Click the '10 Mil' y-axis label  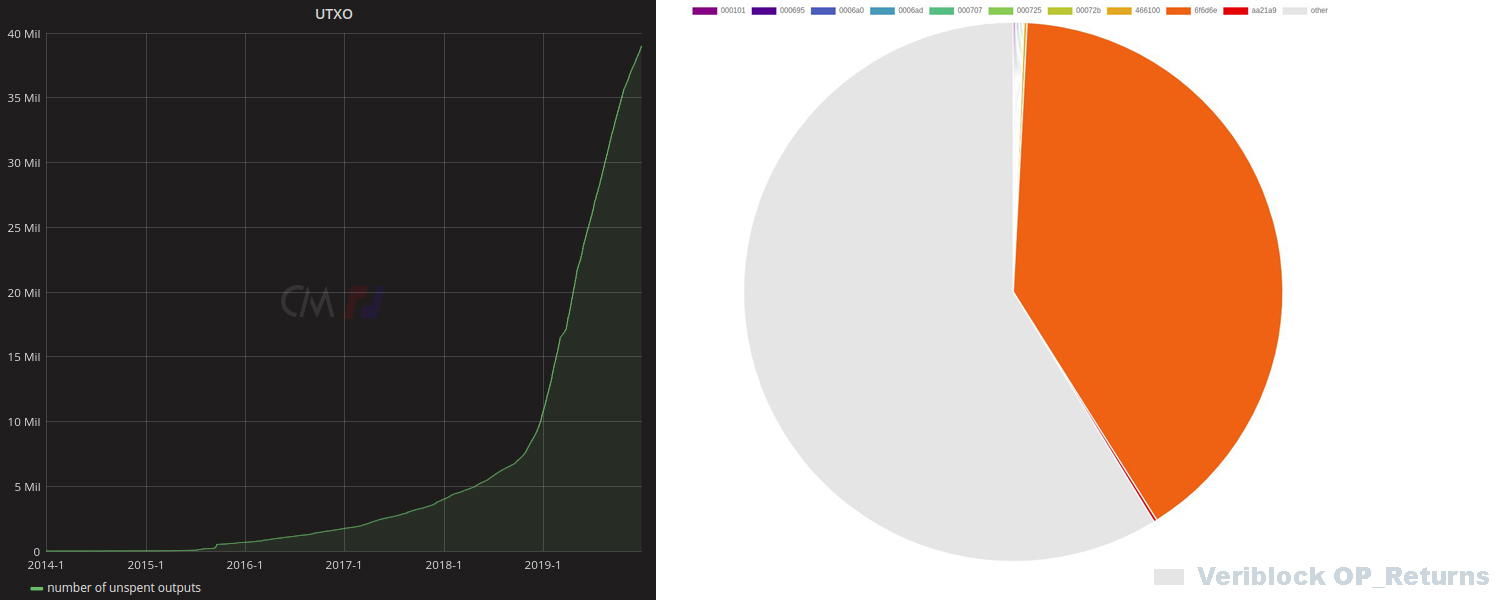tap(22, 422)
